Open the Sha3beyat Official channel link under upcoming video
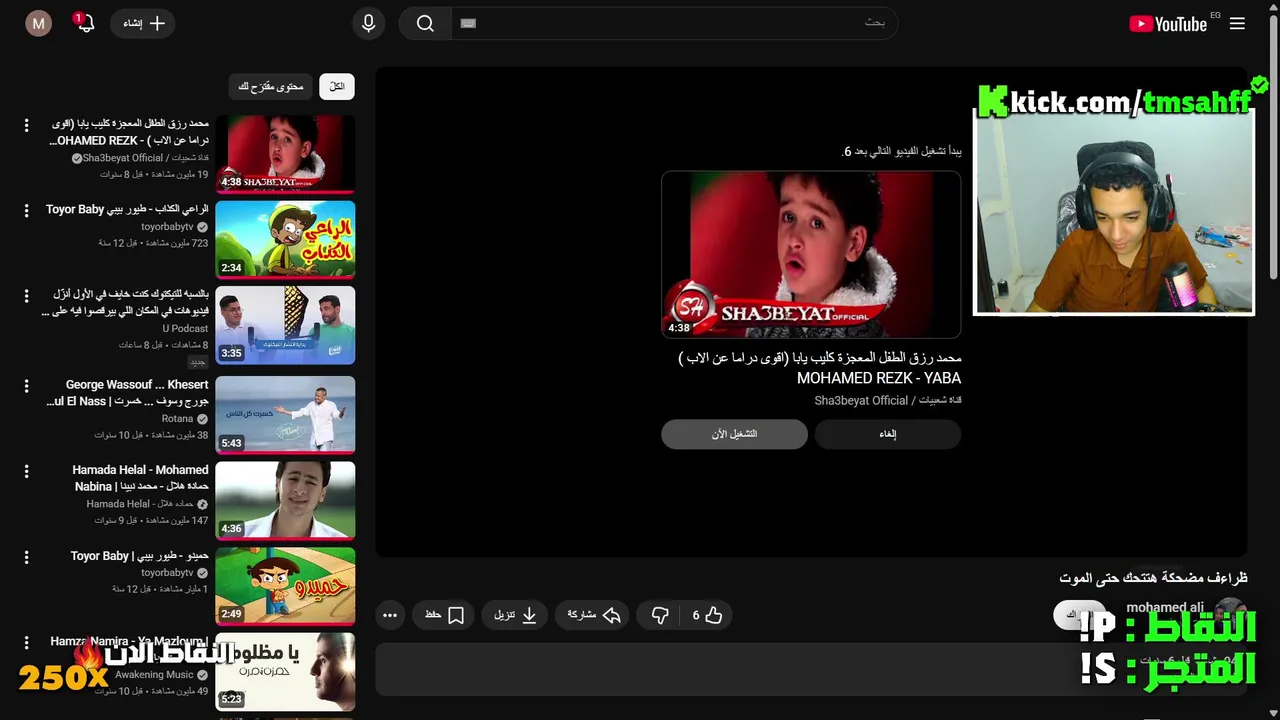The height and width of the screenshot is (720, 1280). 888,400
